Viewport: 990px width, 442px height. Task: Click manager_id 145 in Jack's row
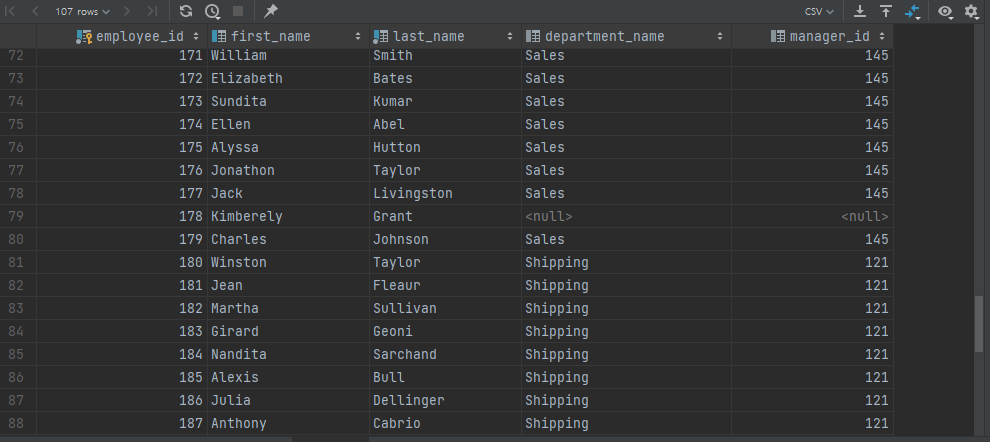812,193
